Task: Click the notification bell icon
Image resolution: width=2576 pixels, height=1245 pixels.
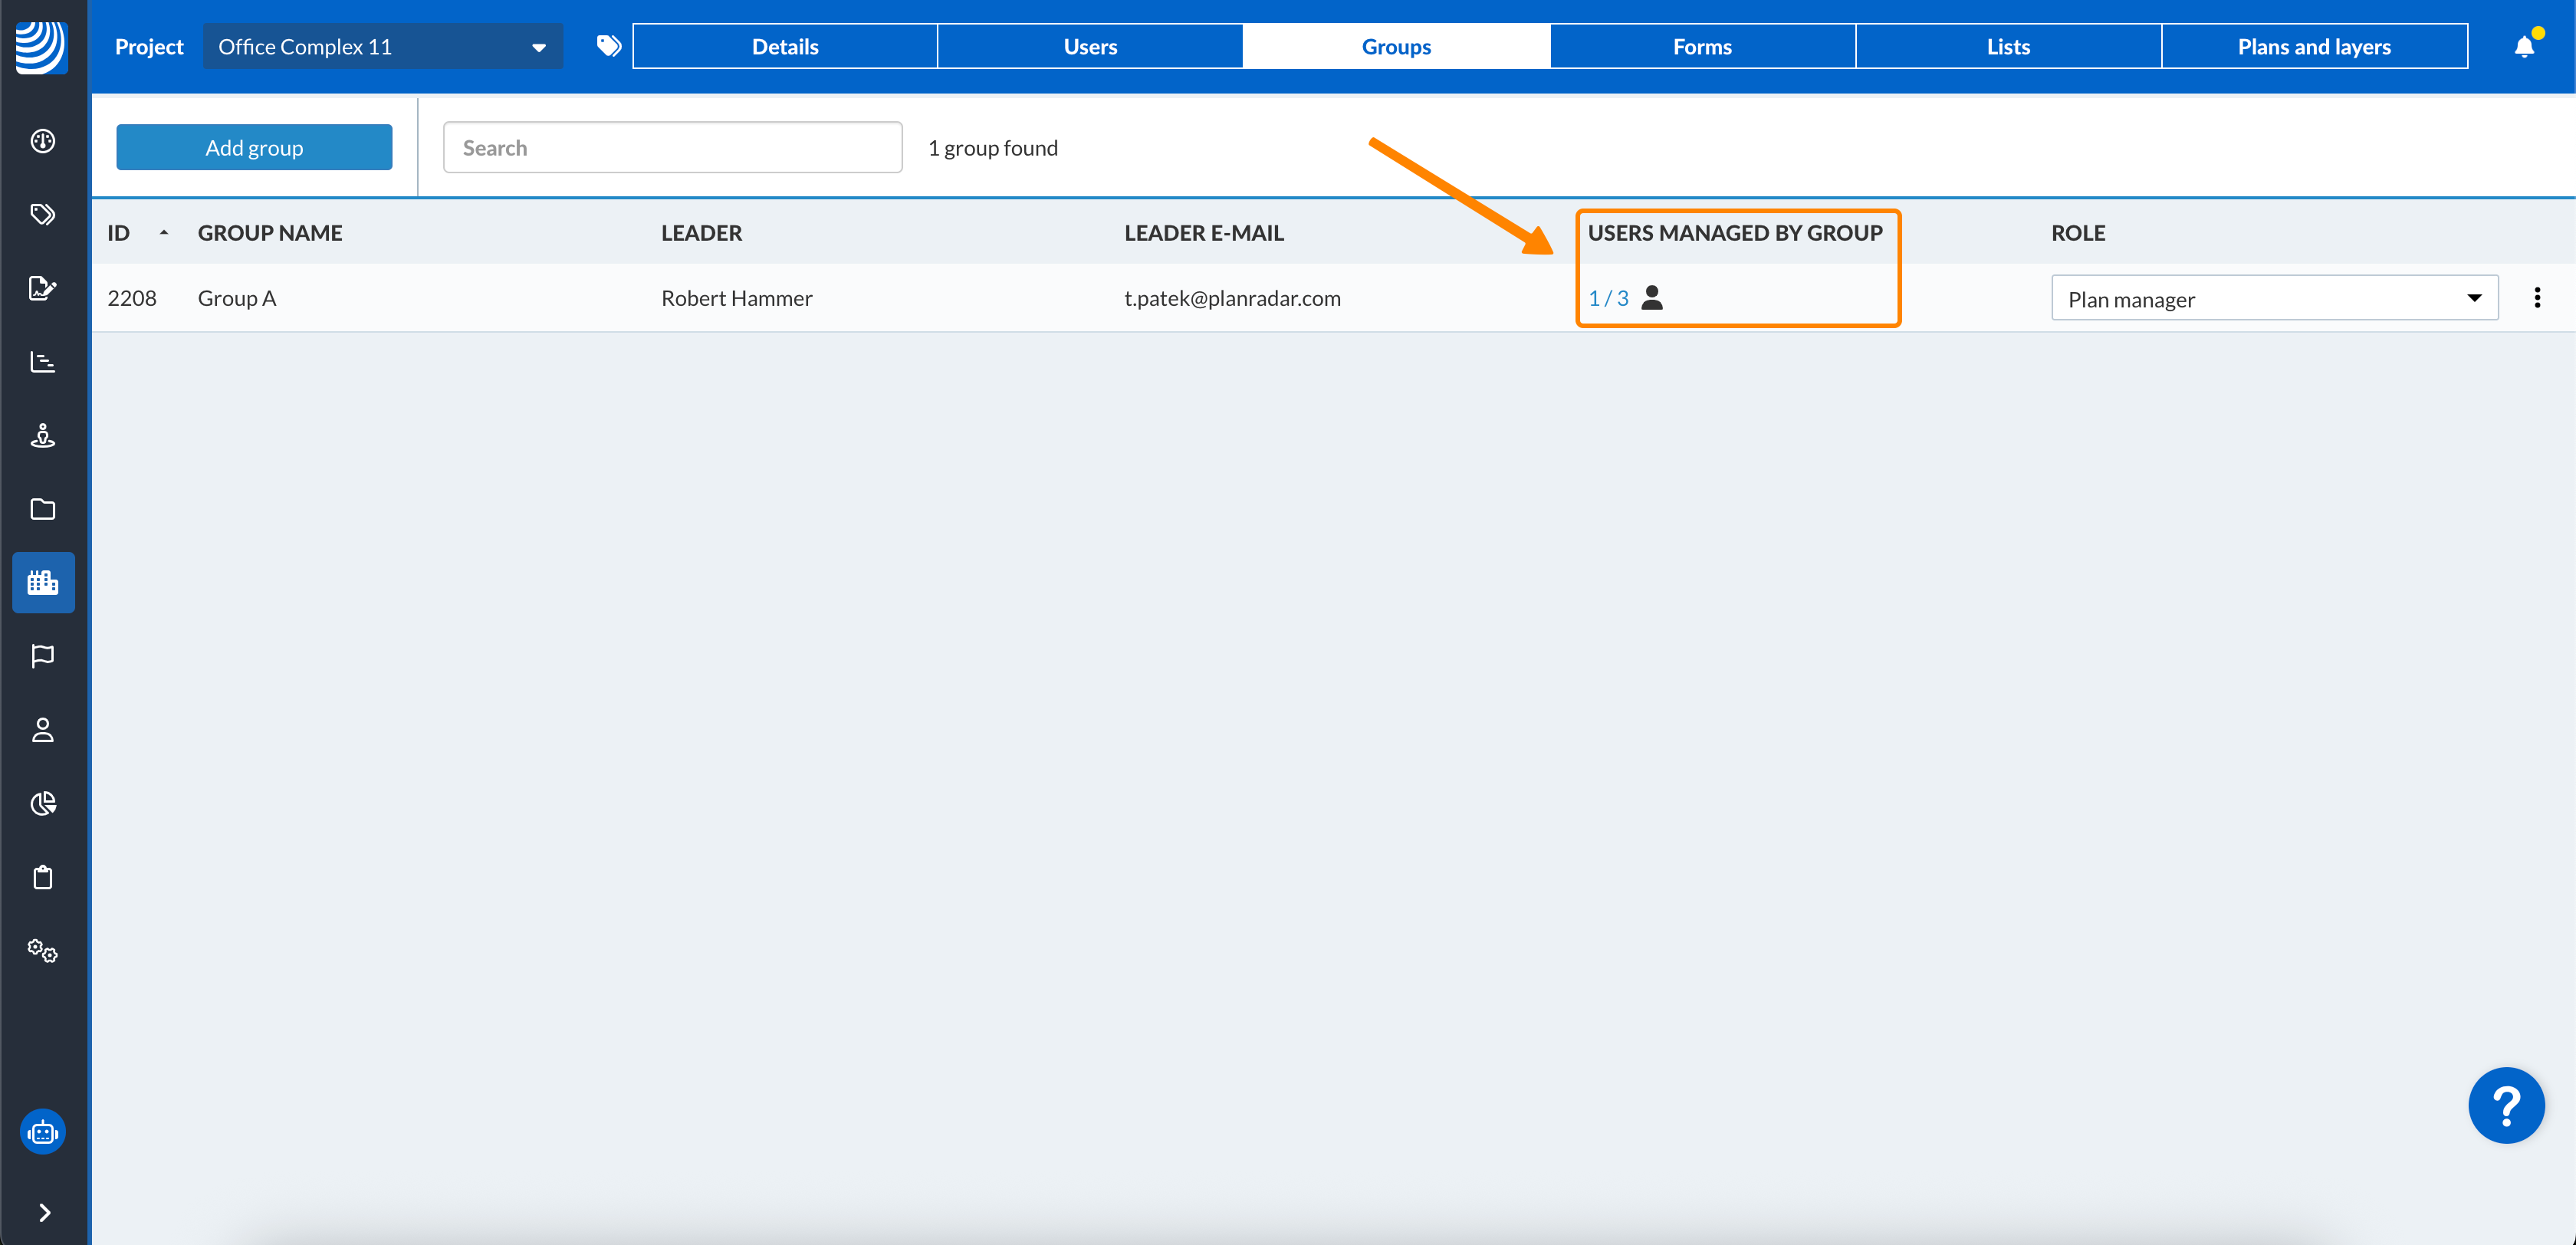Action: click(x=2524, y=47)
